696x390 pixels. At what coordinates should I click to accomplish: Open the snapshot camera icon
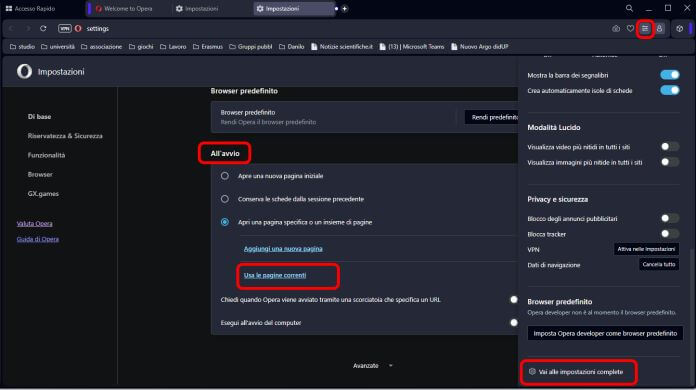(616, 29)
